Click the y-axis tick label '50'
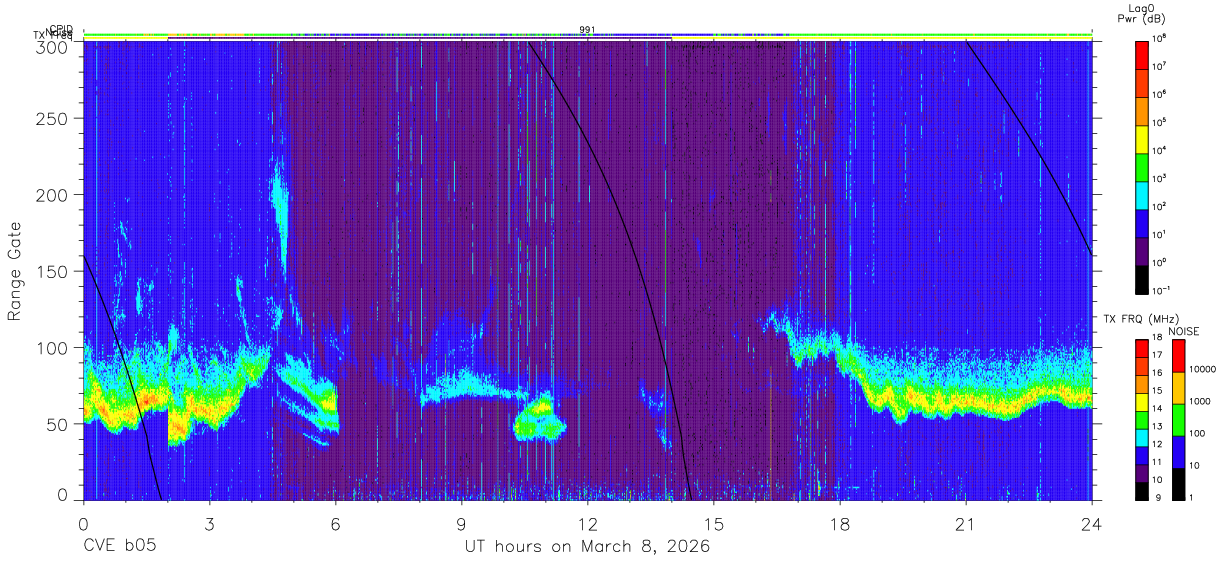 59,423
